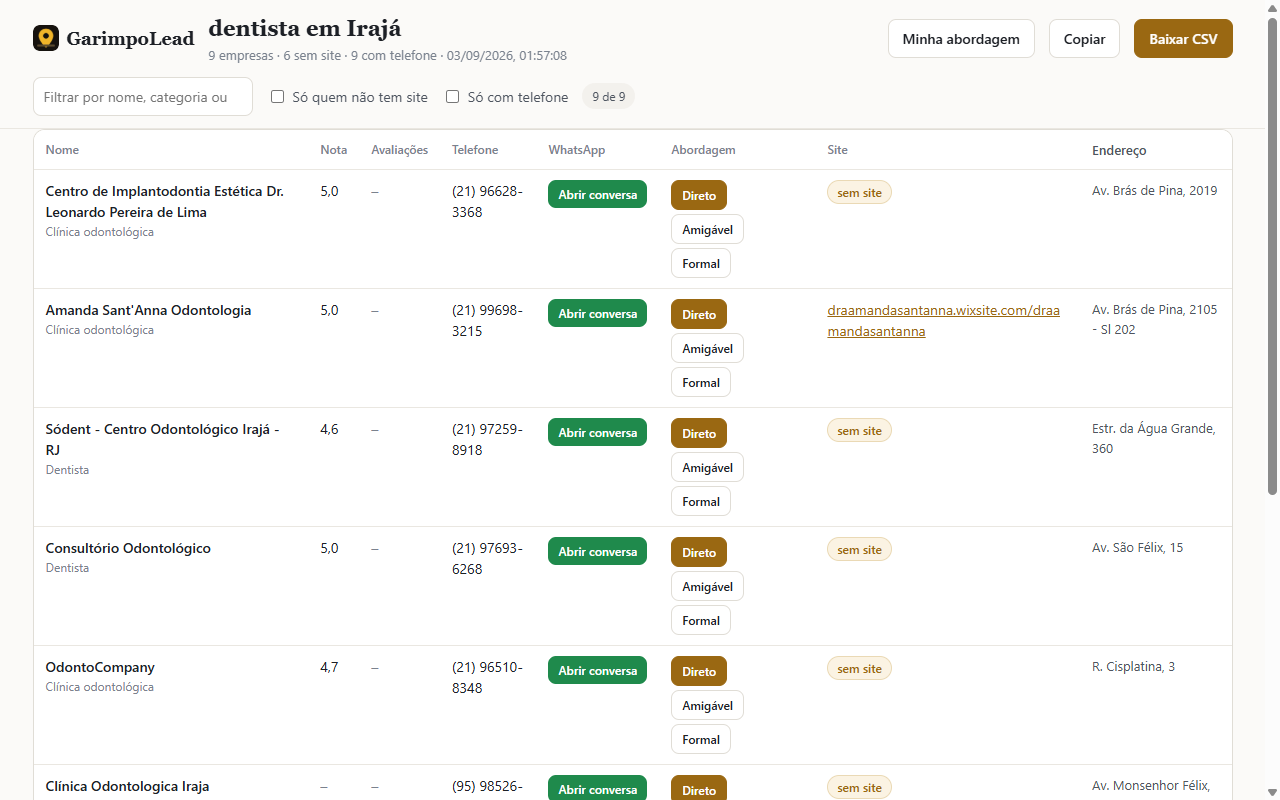Sort by the Nome column header
Viewport: 1280px width, 800px height.
click(x=62, y=150)
